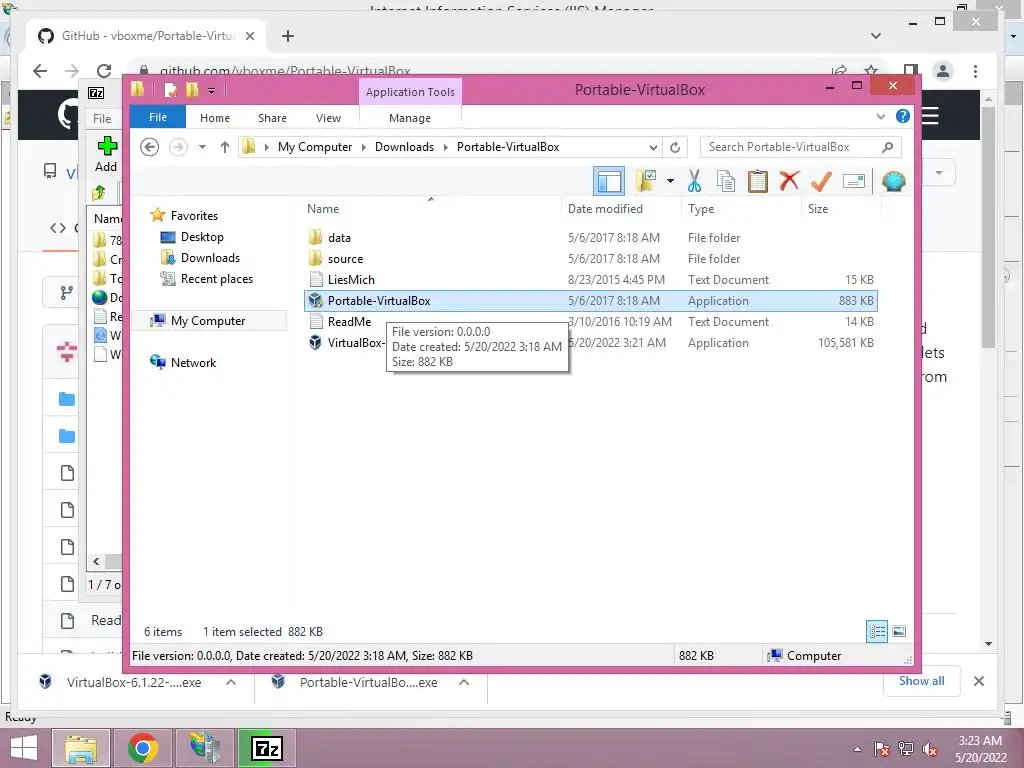Switch to large icons view icon
The width and height of the screenshot is (1024, 768).
coord(899,631)
